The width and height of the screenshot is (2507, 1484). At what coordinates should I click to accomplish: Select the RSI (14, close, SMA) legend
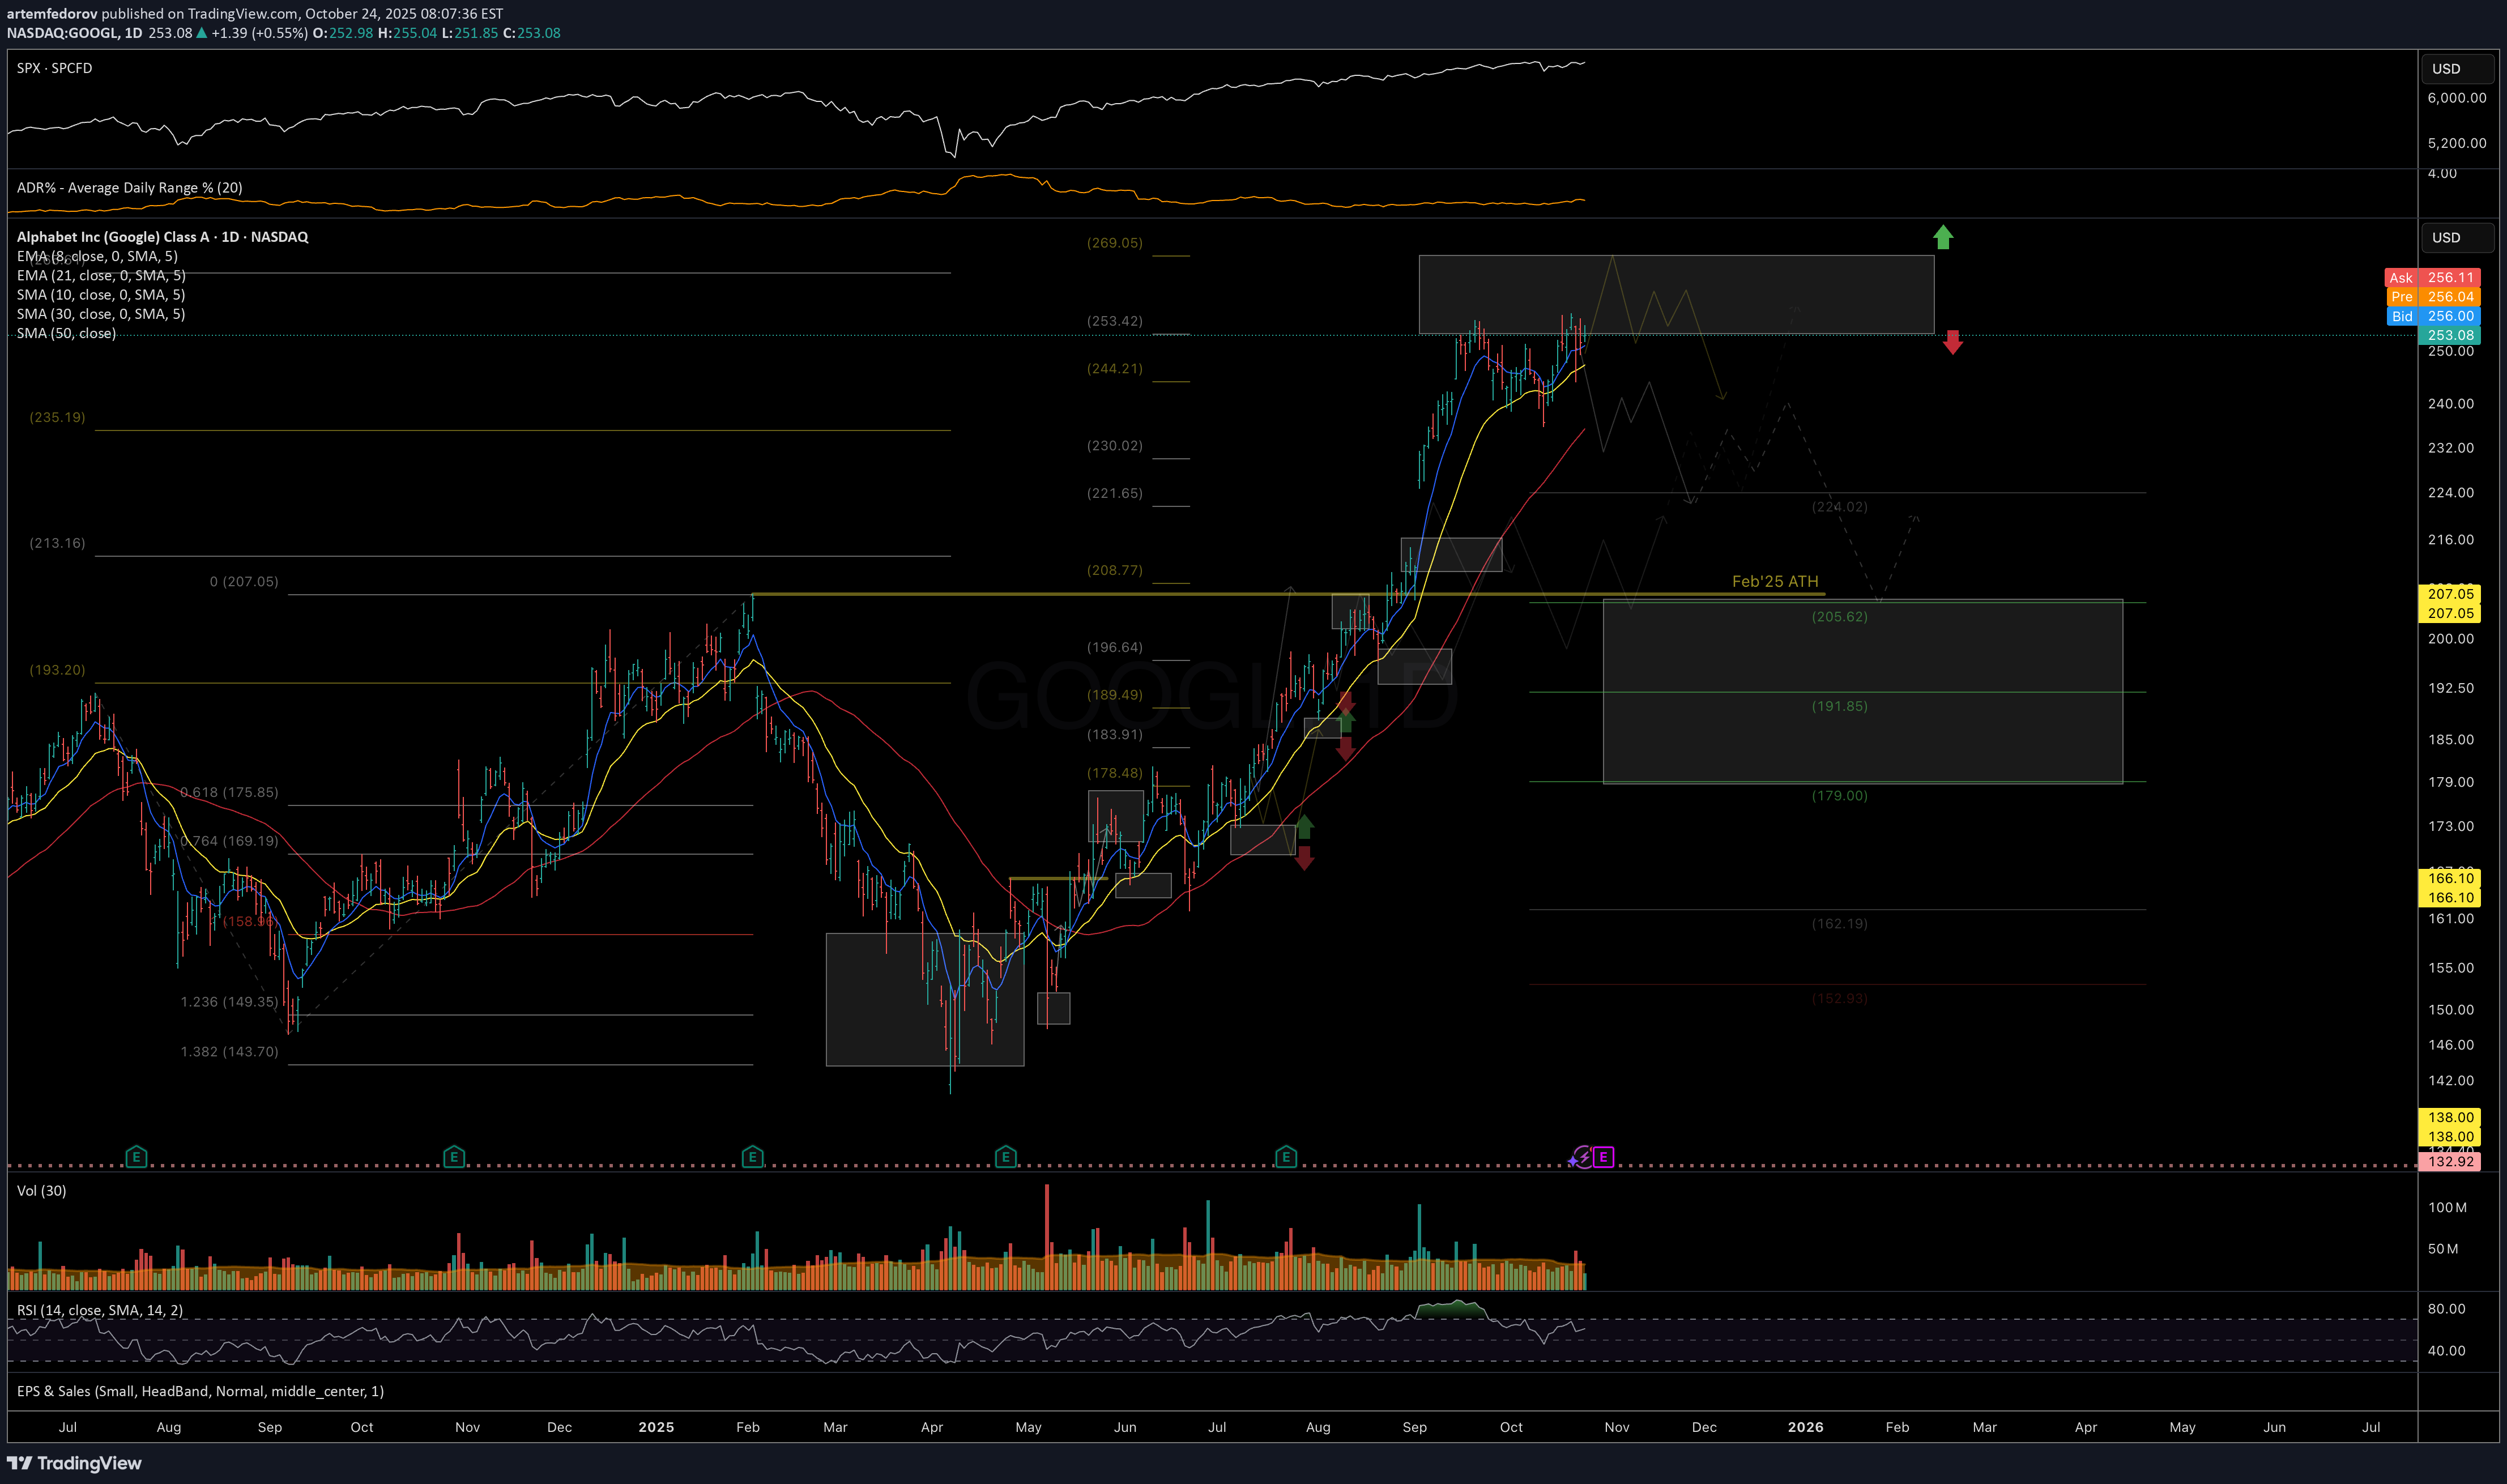pyautogui.click(x=99, y=1310)
